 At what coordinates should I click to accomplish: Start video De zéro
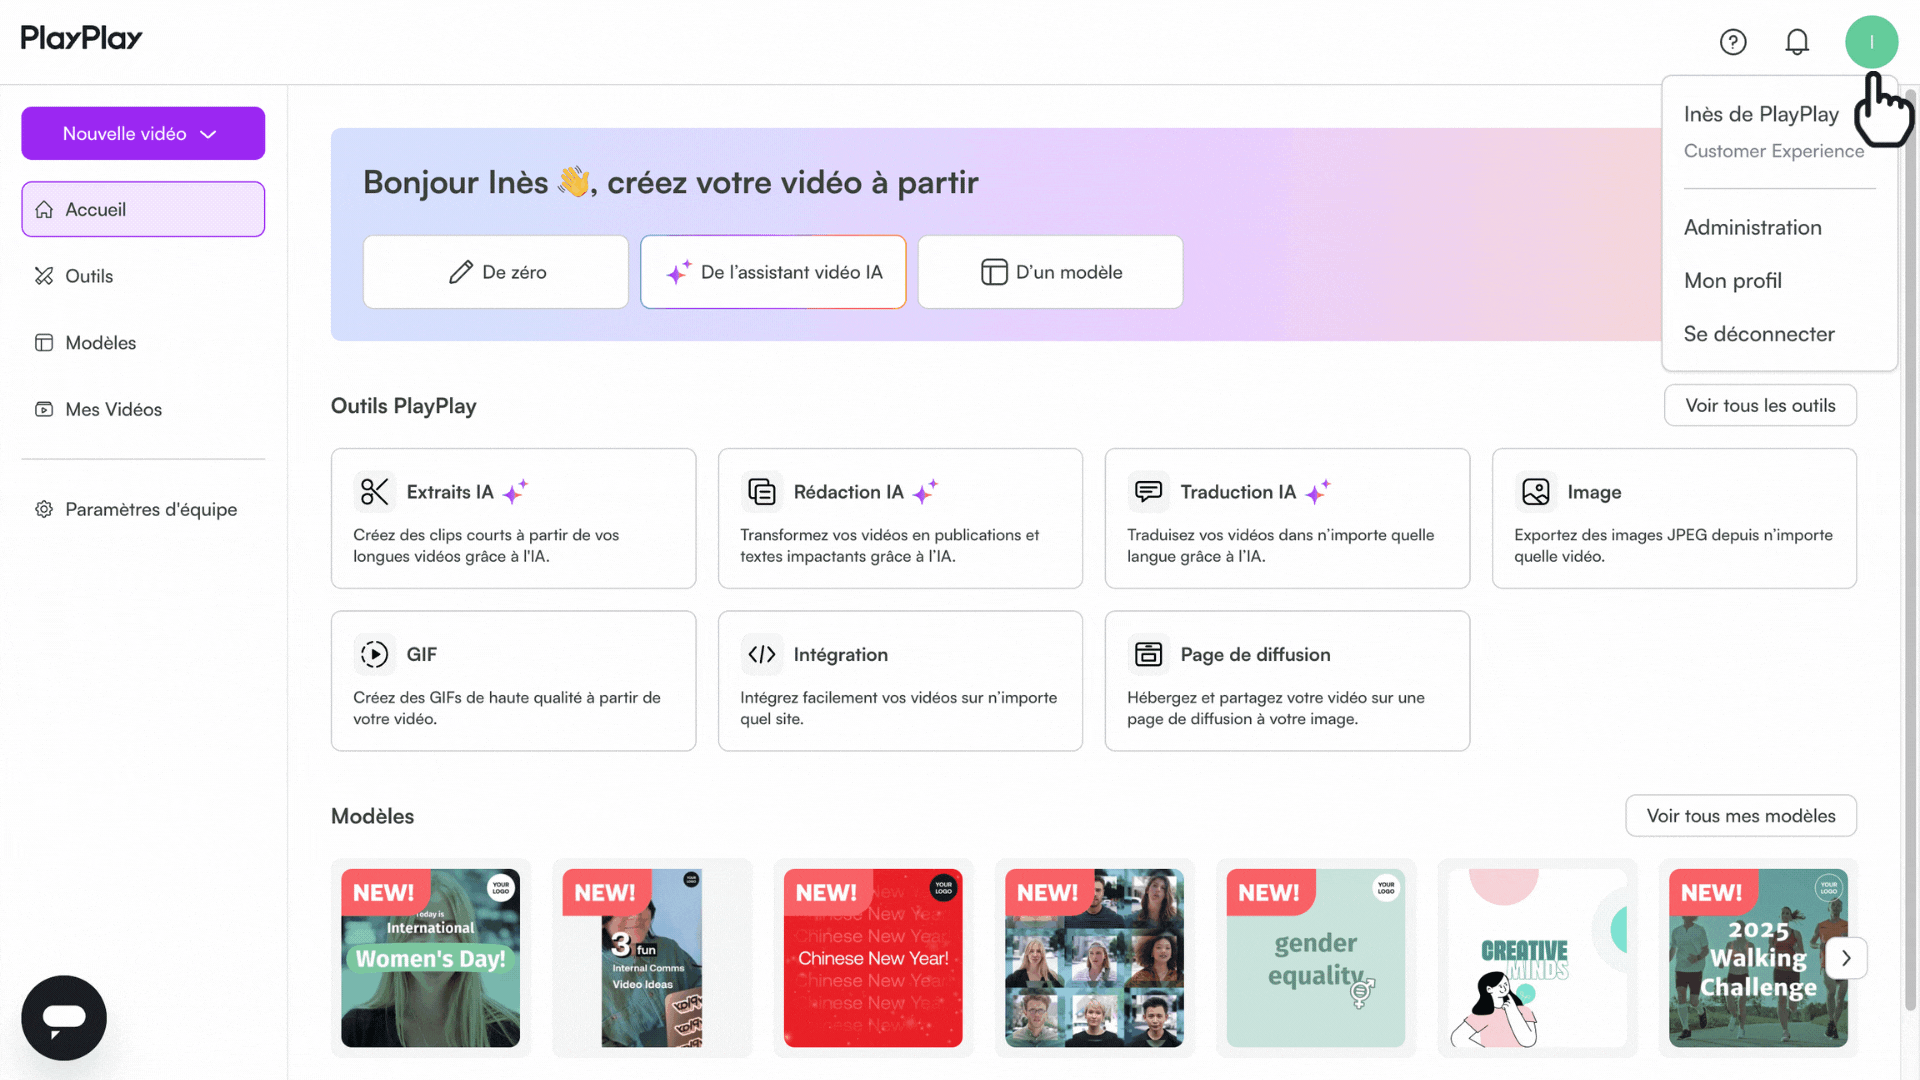(x=496, y=272)
